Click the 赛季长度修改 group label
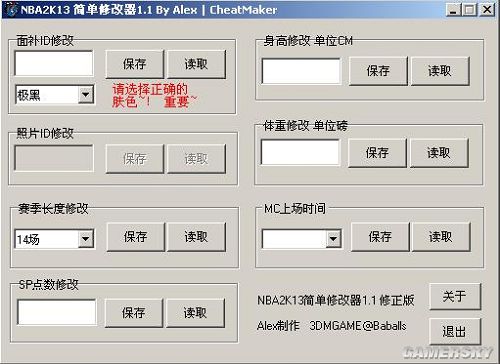This screenshot has height=364, width=500. coord(53,209)
